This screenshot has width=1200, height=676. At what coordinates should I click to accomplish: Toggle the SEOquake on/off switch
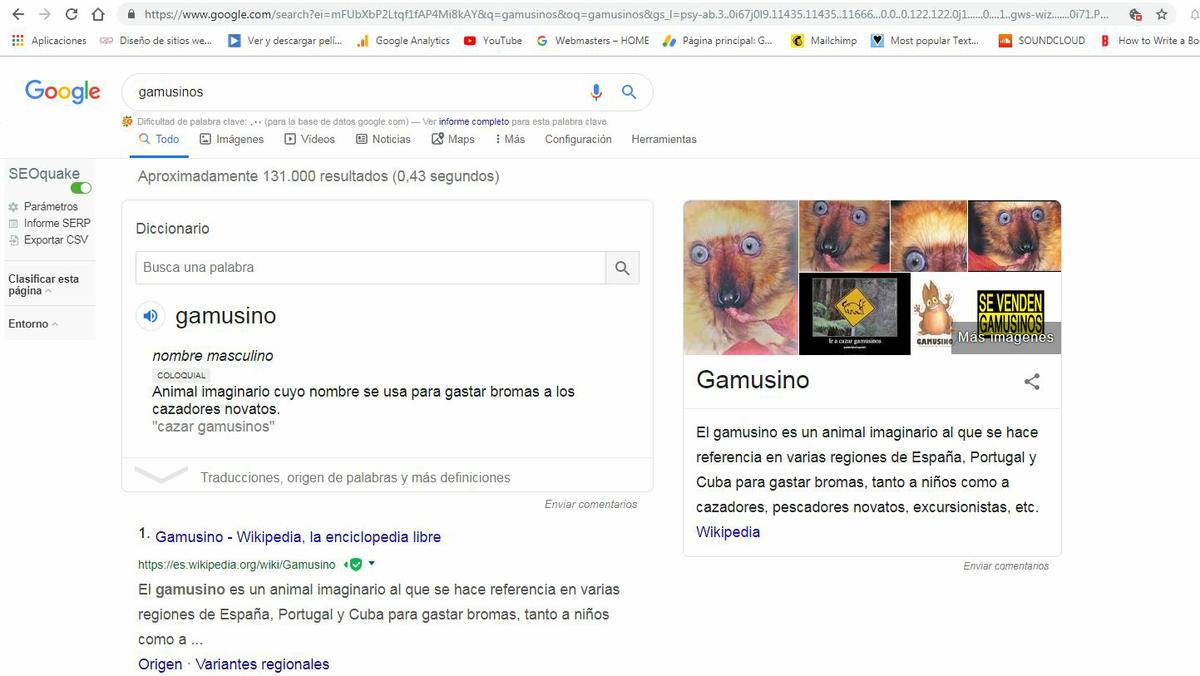point(81,187)
